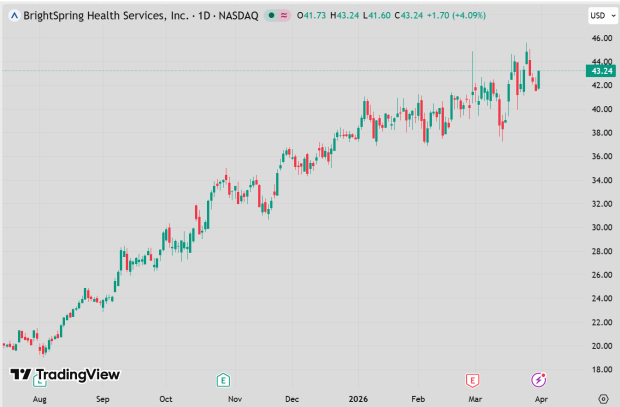Open the red March earnings marker
The image size is (620, 407).
pyautogui.click(x=473, y=379)
